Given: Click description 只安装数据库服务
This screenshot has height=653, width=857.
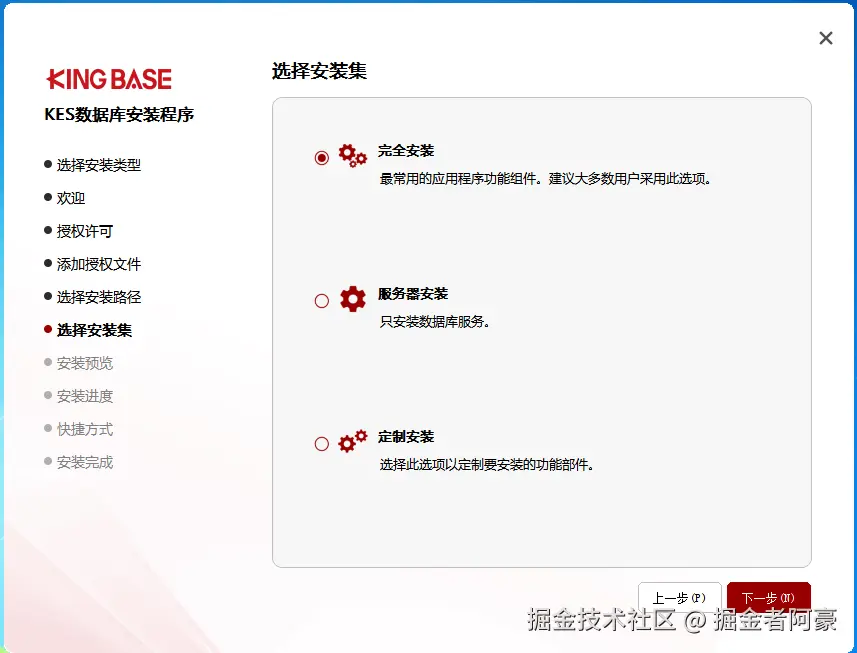Looking at the screenshot, I should tap(435, 321).
